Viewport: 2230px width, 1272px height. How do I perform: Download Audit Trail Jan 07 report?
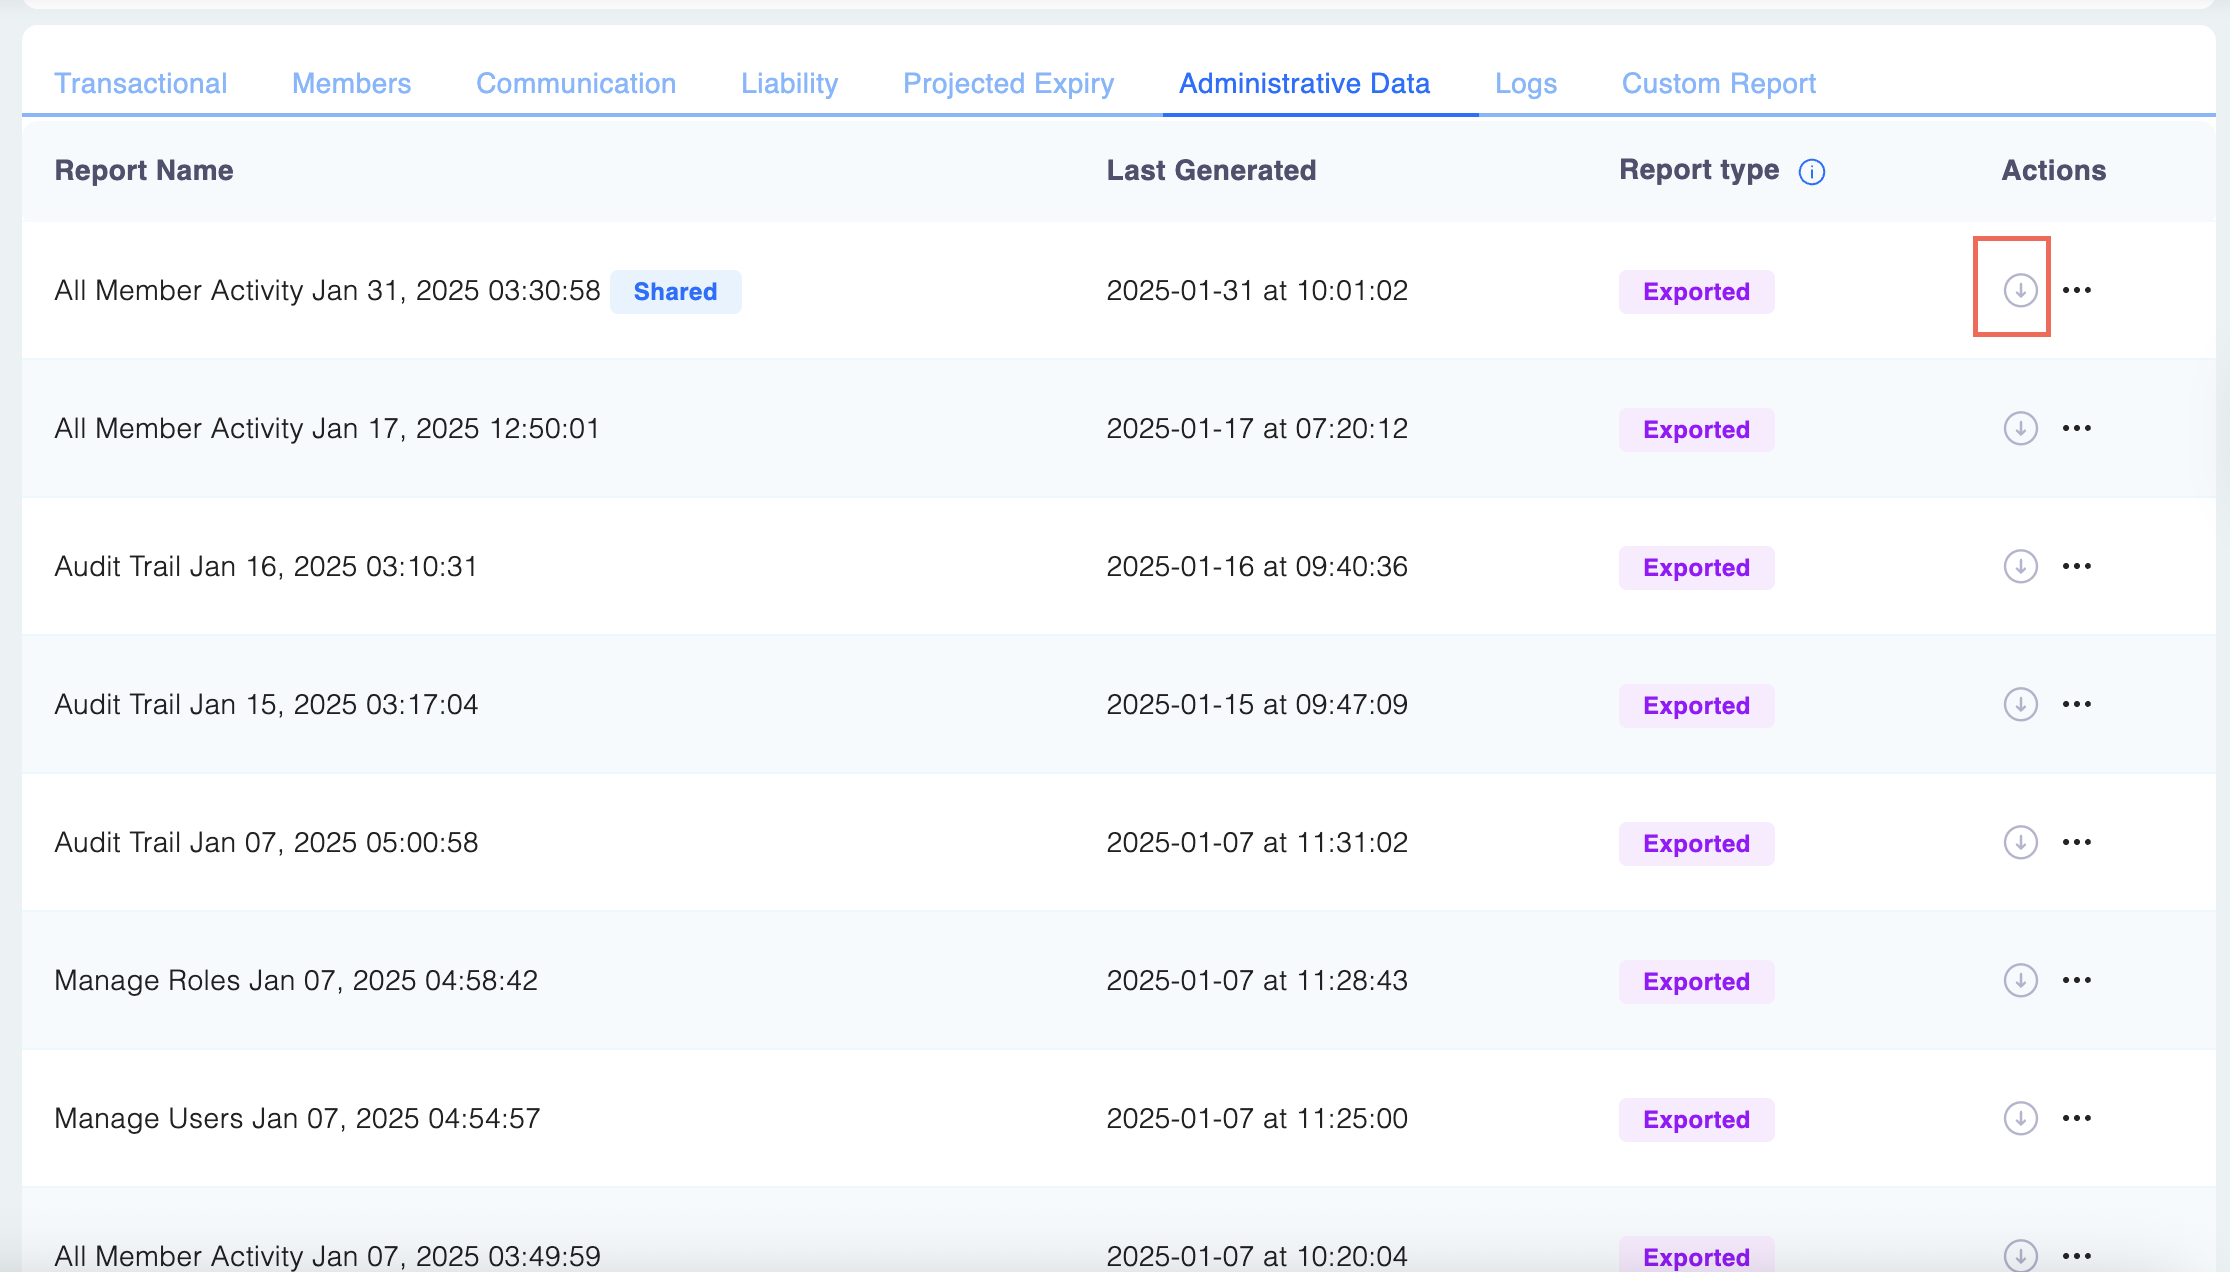[x=2020, y=842]
